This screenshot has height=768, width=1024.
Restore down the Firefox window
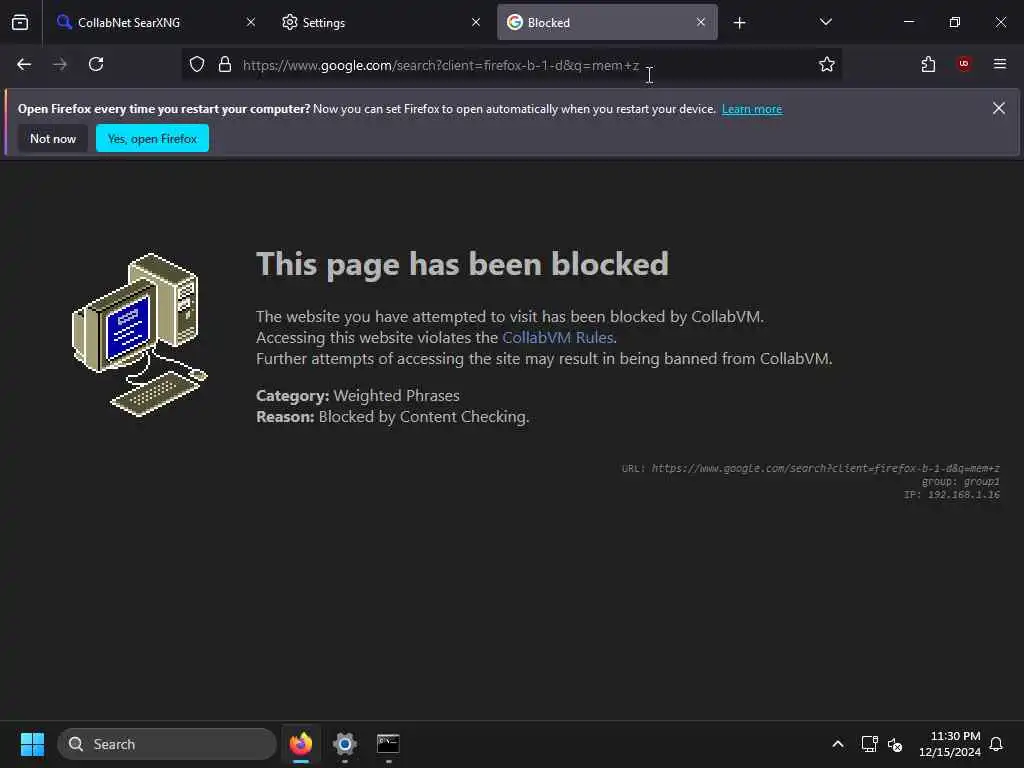[954, 22]
